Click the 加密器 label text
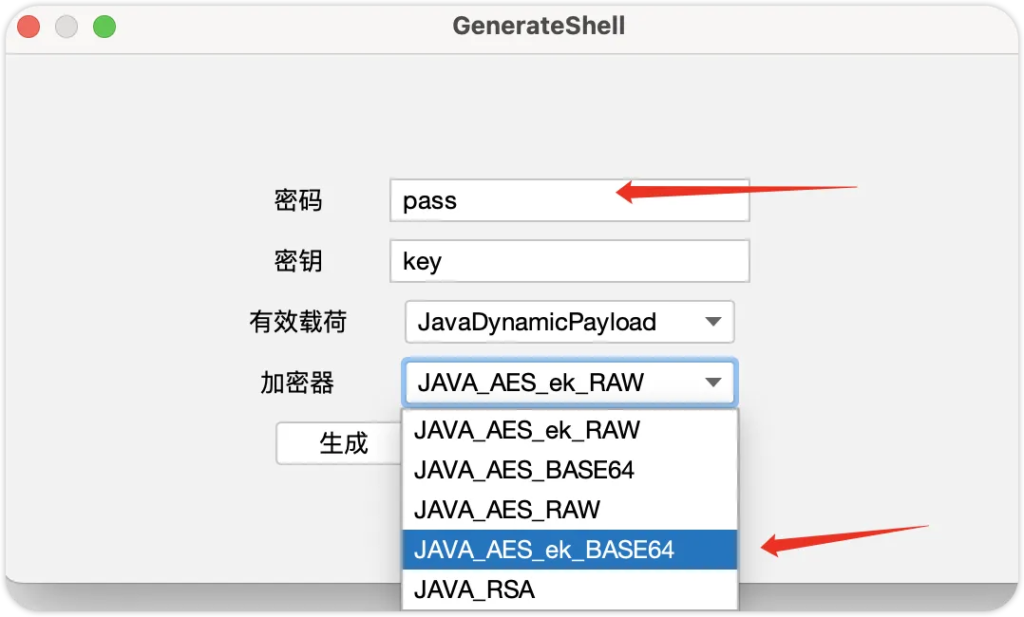Screen dimensions: 1024x617 coord(298,383)
